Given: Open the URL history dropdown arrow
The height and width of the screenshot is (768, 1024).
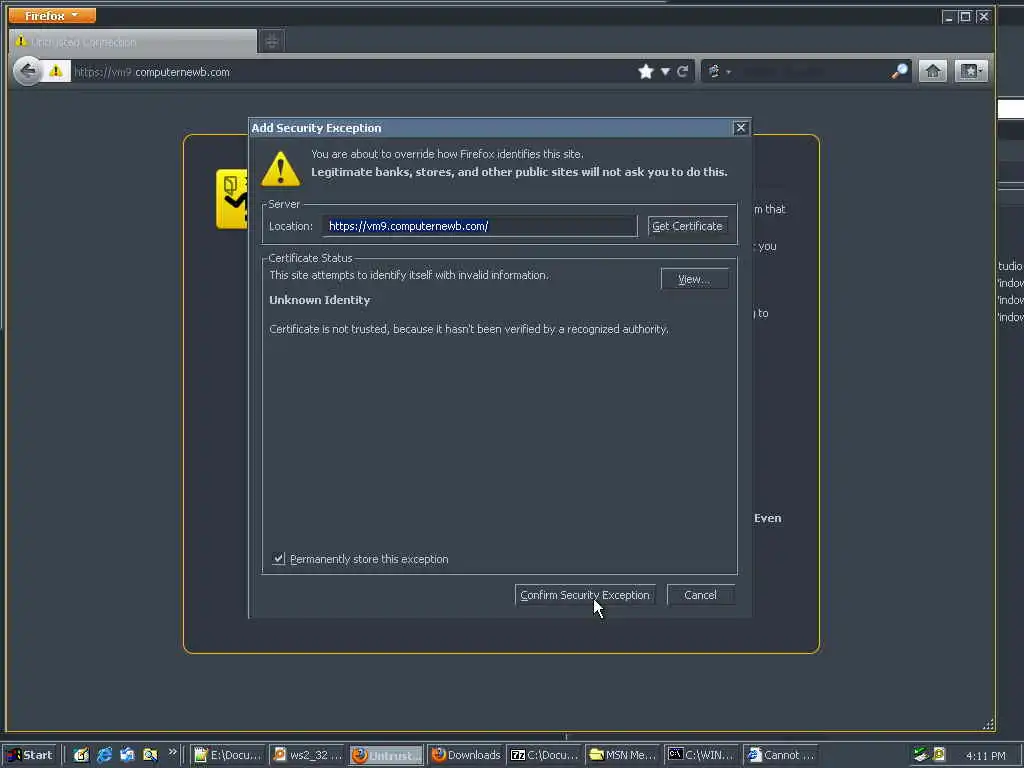Looking at the screenshot, I should 665,72.
